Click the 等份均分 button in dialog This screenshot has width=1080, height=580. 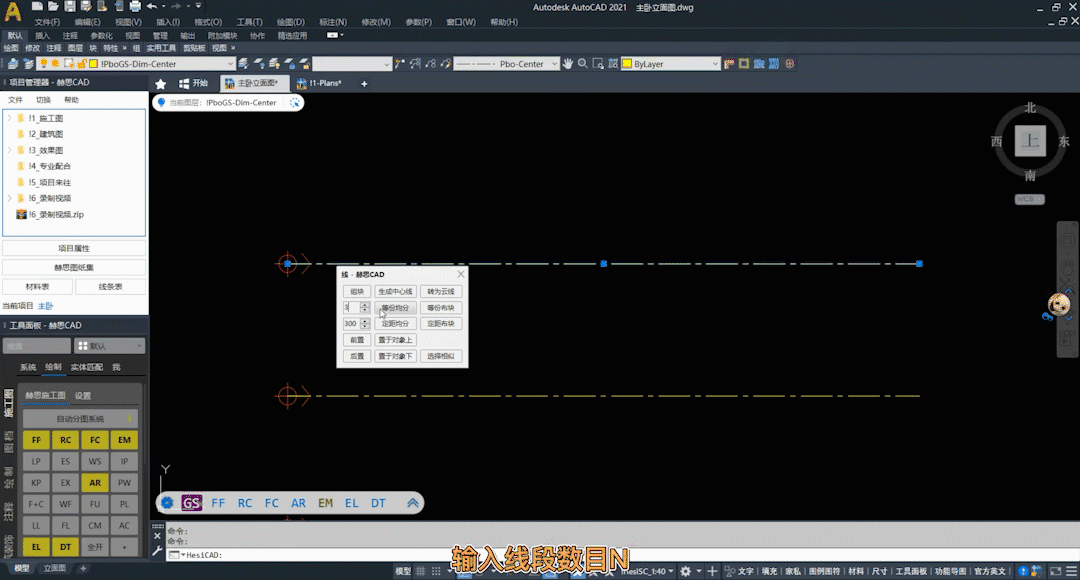tap(395, 308)
